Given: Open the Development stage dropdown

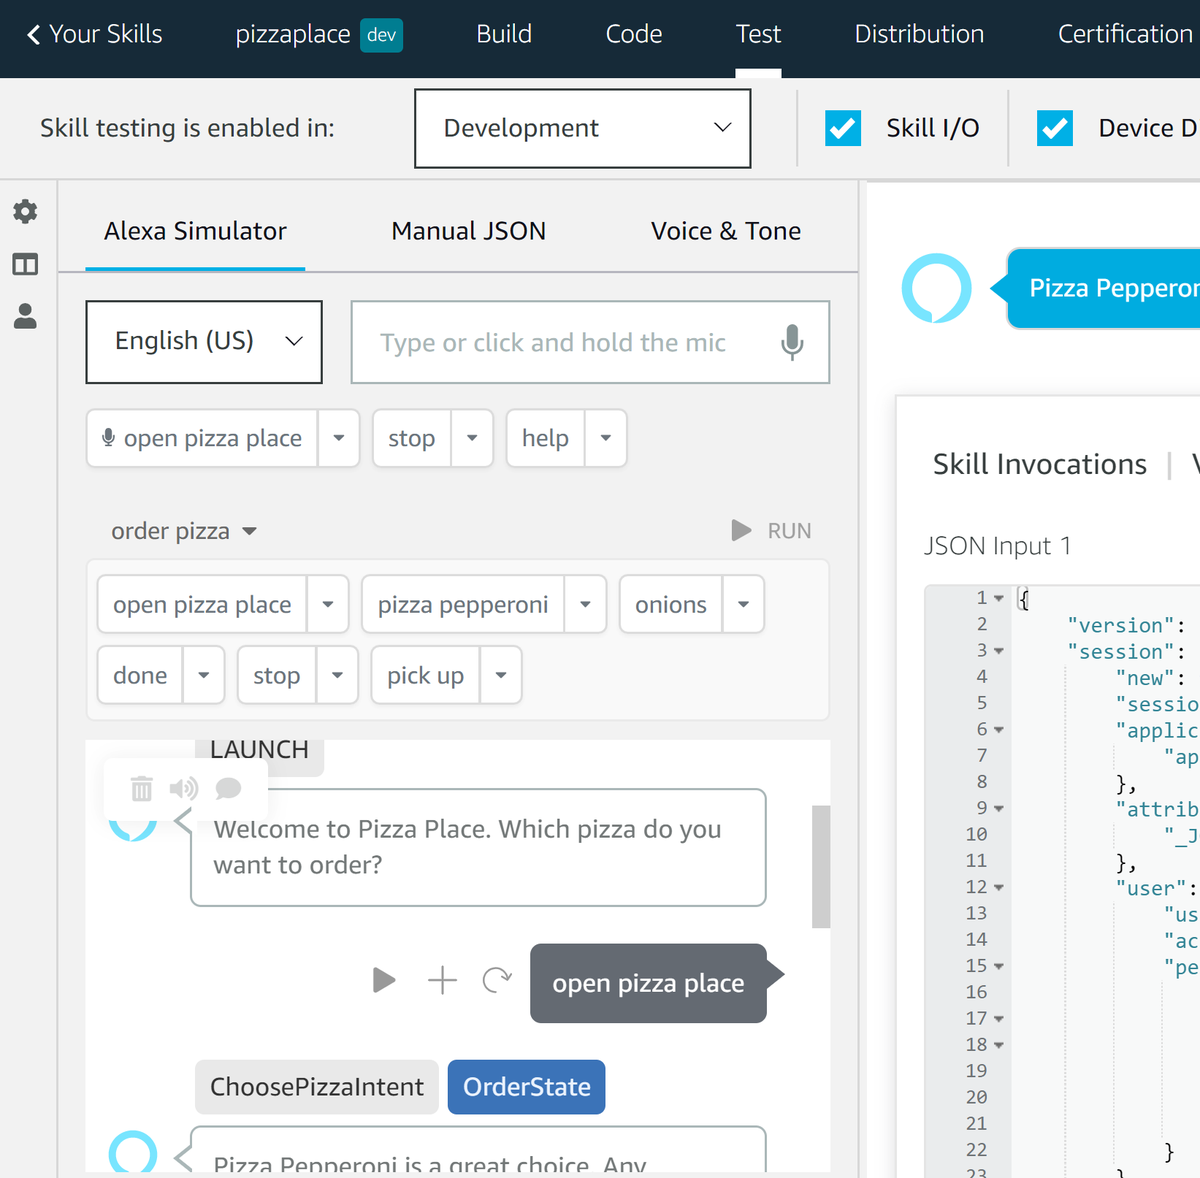Looking at the screenshot, I should point(583,128).
